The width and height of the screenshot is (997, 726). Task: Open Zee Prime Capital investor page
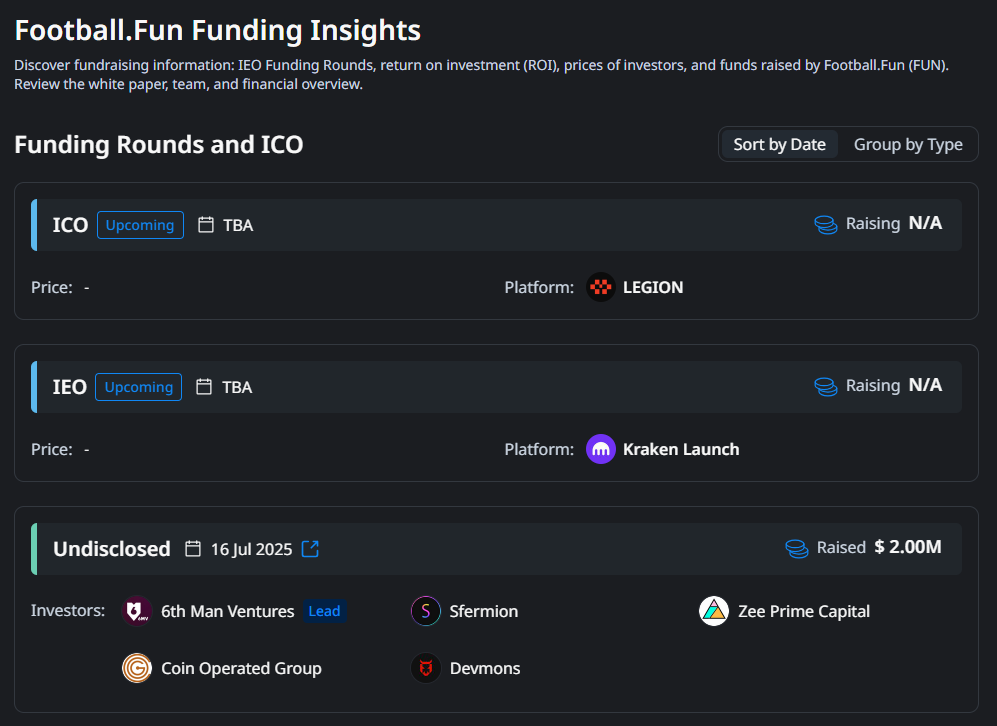(804, 611)
